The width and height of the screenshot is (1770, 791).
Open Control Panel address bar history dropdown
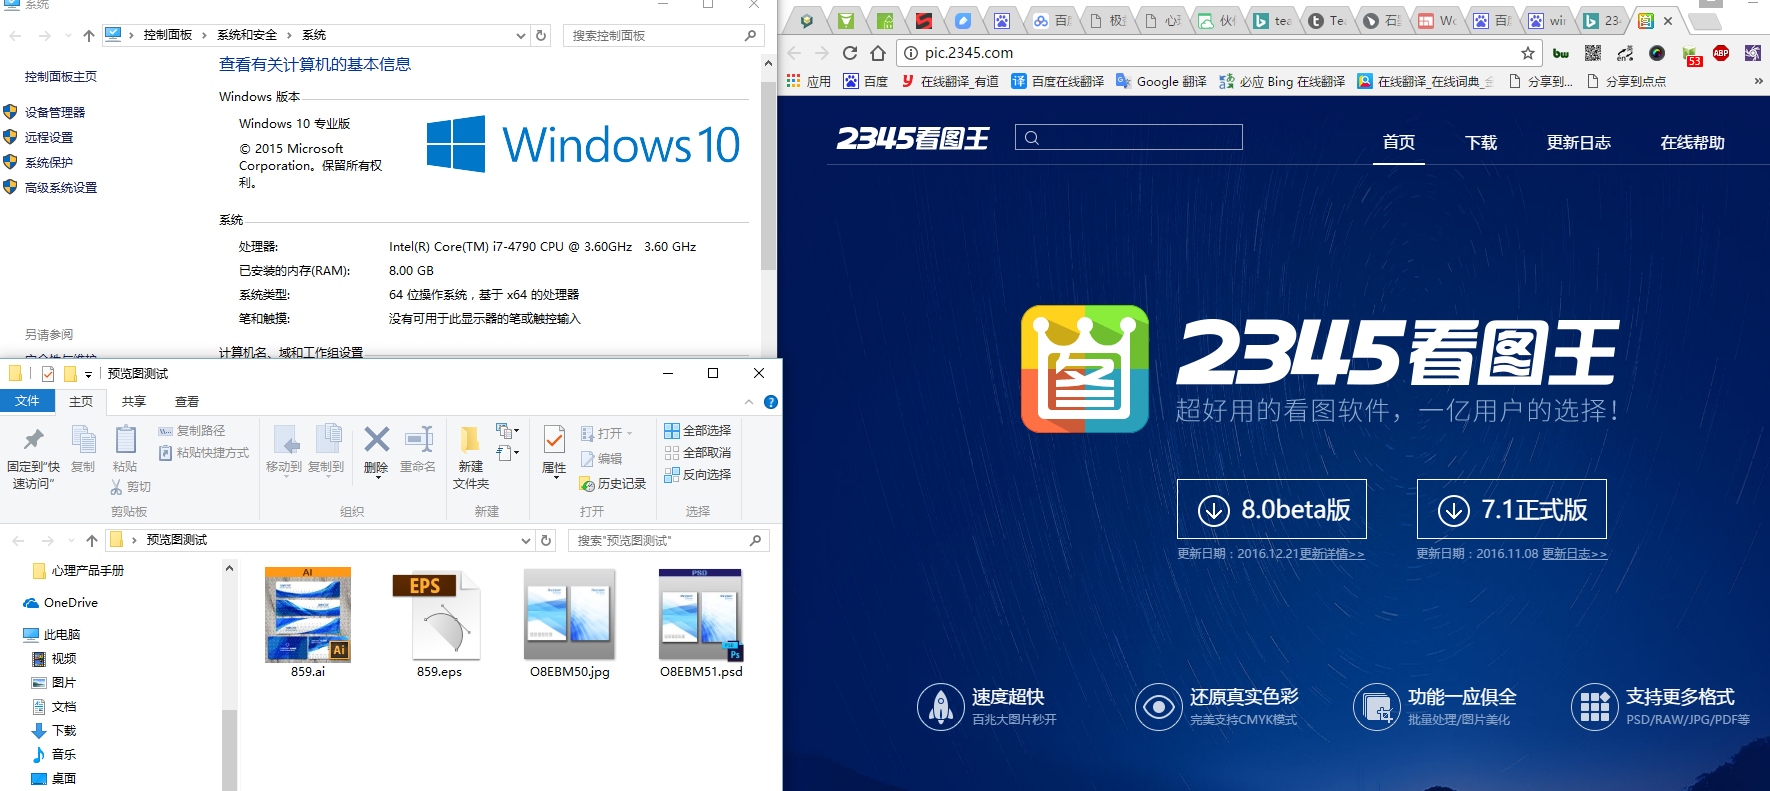tap(521, 35)
